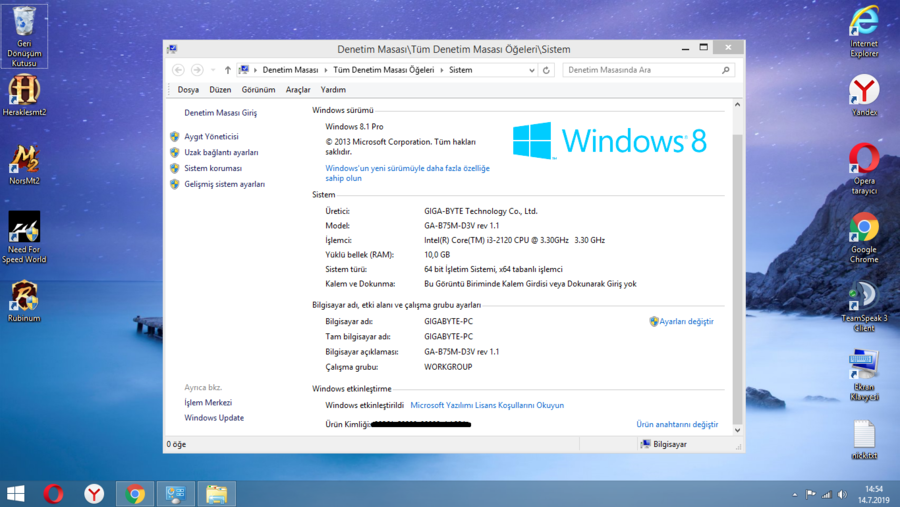Open the Araçlar menu
The height and width of the screenshot is (507, 900).
point(298,90)
